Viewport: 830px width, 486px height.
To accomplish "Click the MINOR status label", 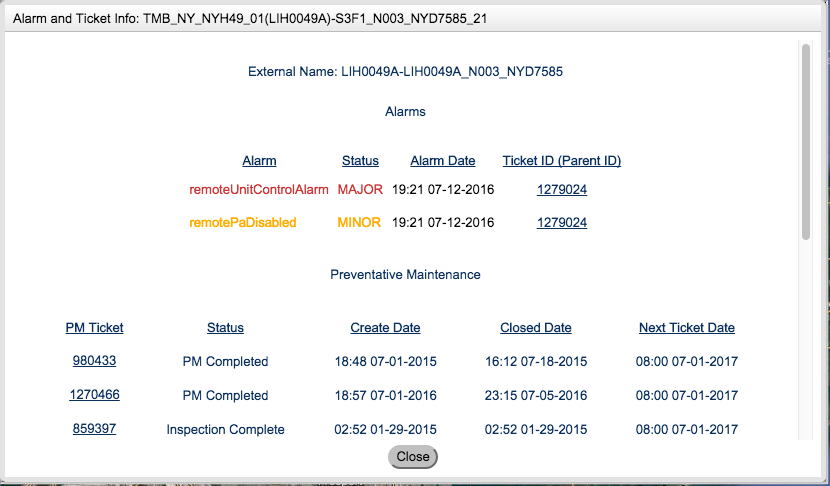I will click(x=359, y=222).
